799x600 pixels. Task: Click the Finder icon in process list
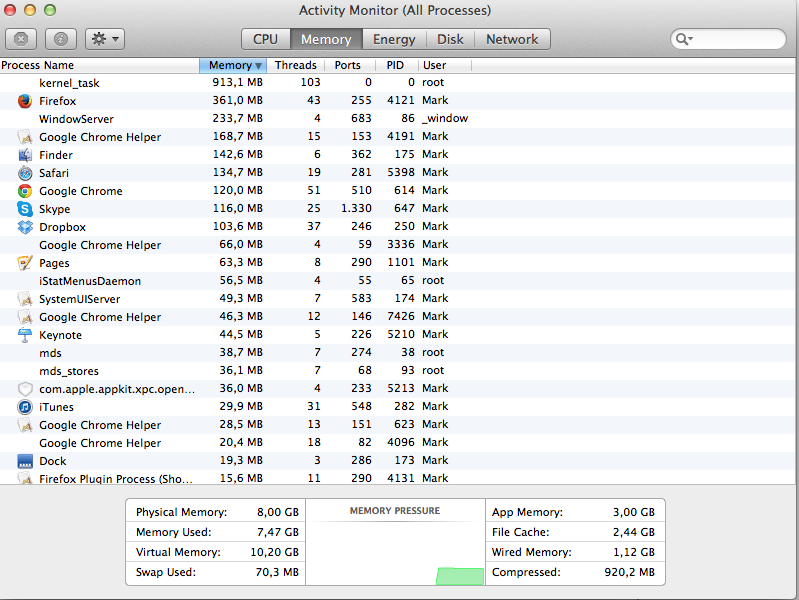click(25, 155)
